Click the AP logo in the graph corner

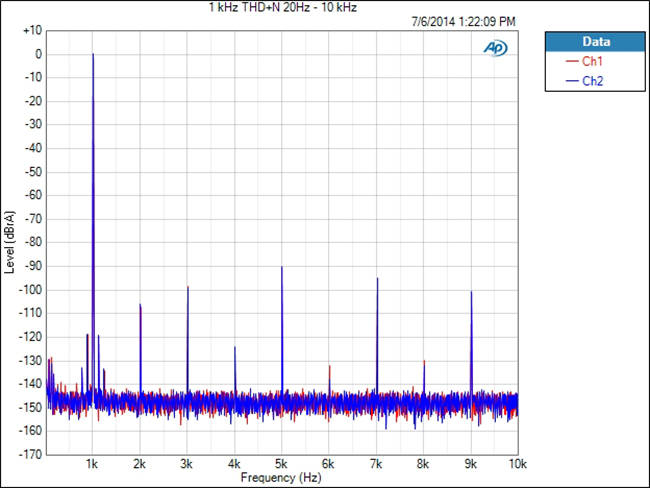click(x=496, y=47)
